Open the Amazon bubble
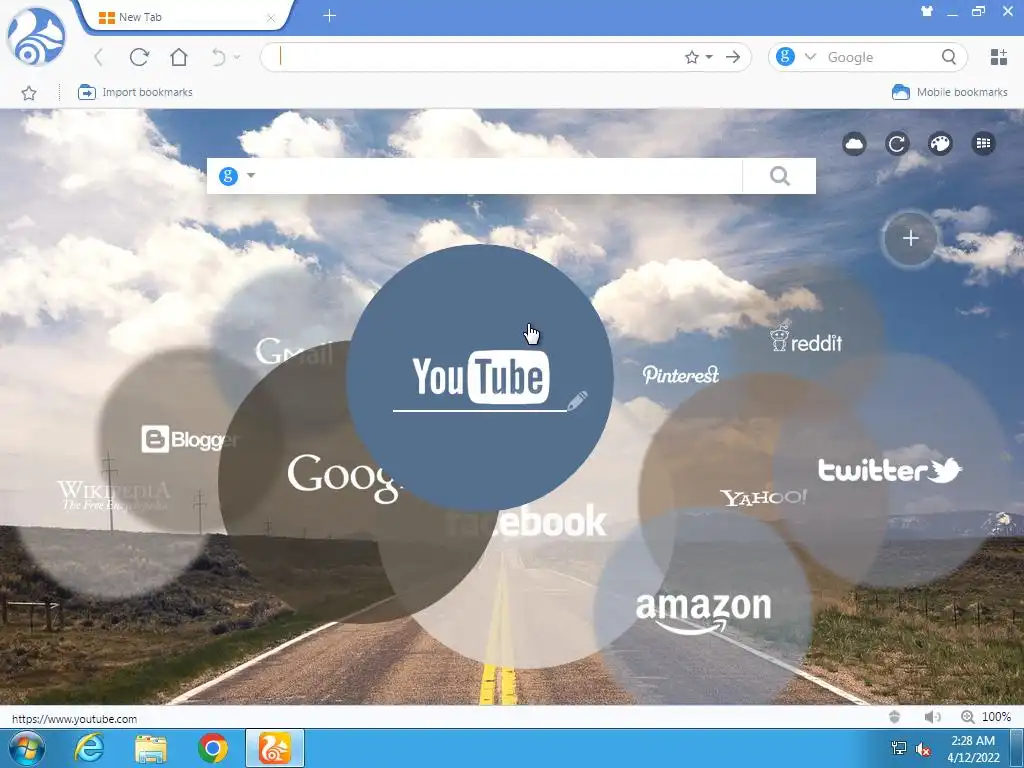The image size is (1024, 768). tap(703, 611)
